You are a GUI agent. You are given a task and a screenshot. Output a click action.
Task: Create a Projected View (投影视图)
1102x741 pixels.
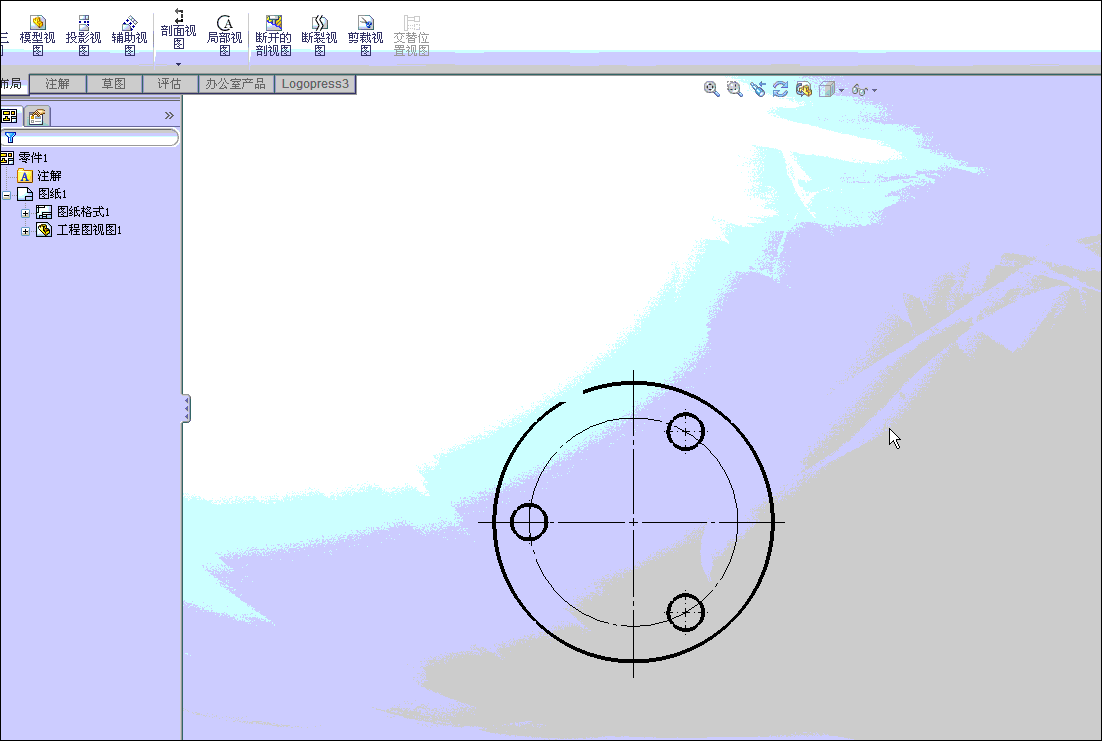pos(84,35)
